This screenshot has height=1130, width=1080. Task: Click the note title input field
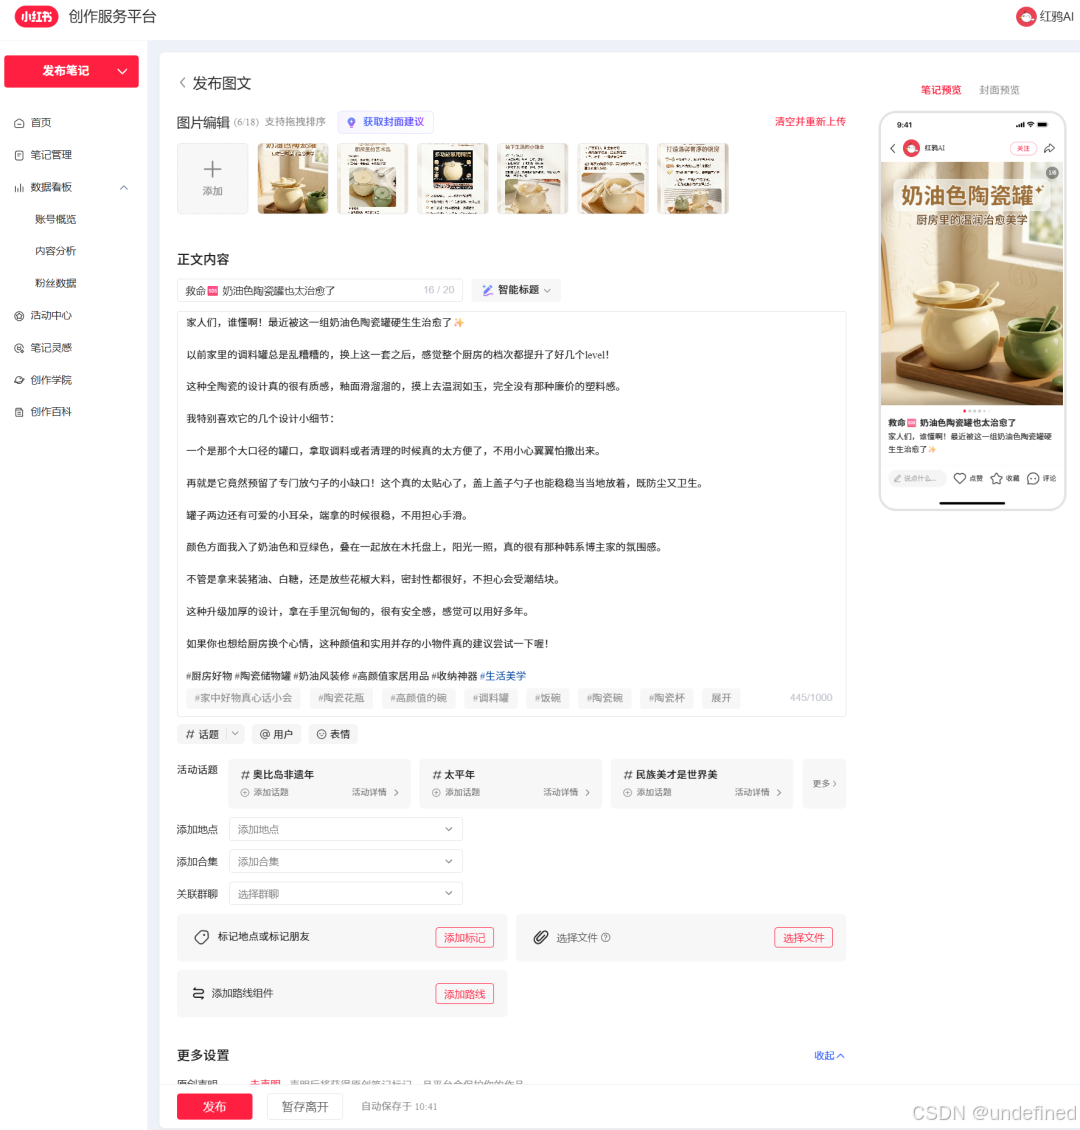[320, 290]
